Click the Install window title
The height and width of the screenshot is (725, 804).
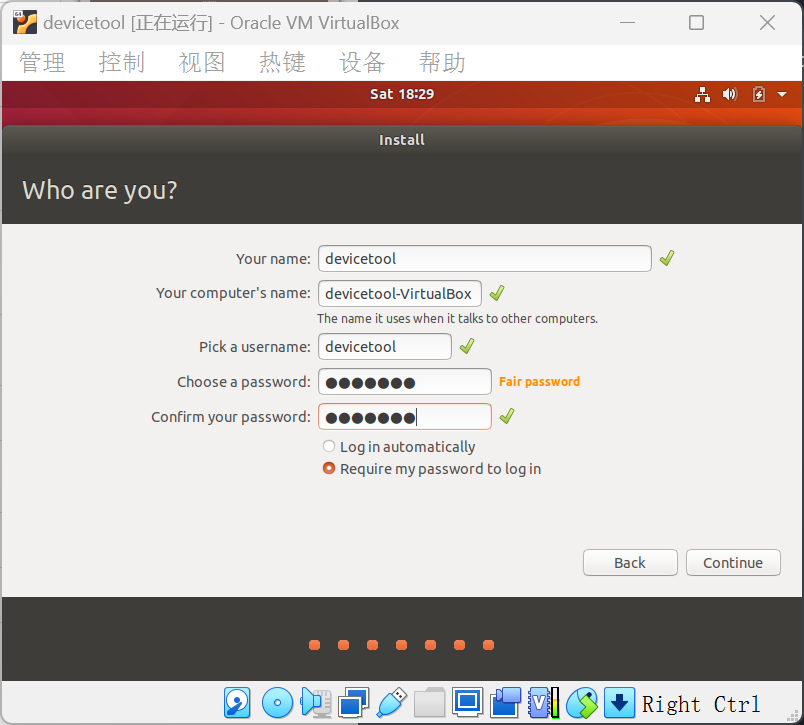401,140
